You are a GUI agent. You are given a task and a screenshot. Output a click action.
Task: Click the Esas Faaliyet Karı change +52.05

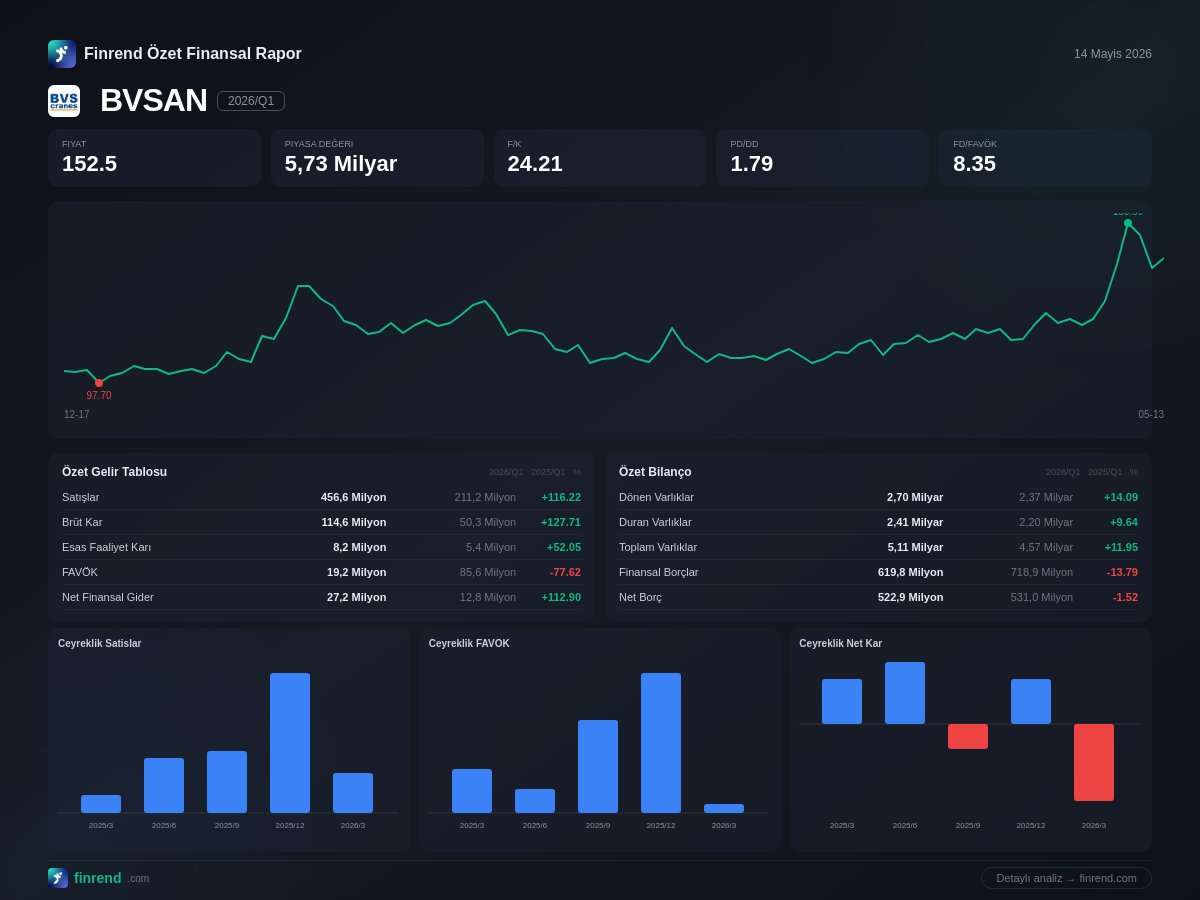pyautogui.click(x=564, y=547)
